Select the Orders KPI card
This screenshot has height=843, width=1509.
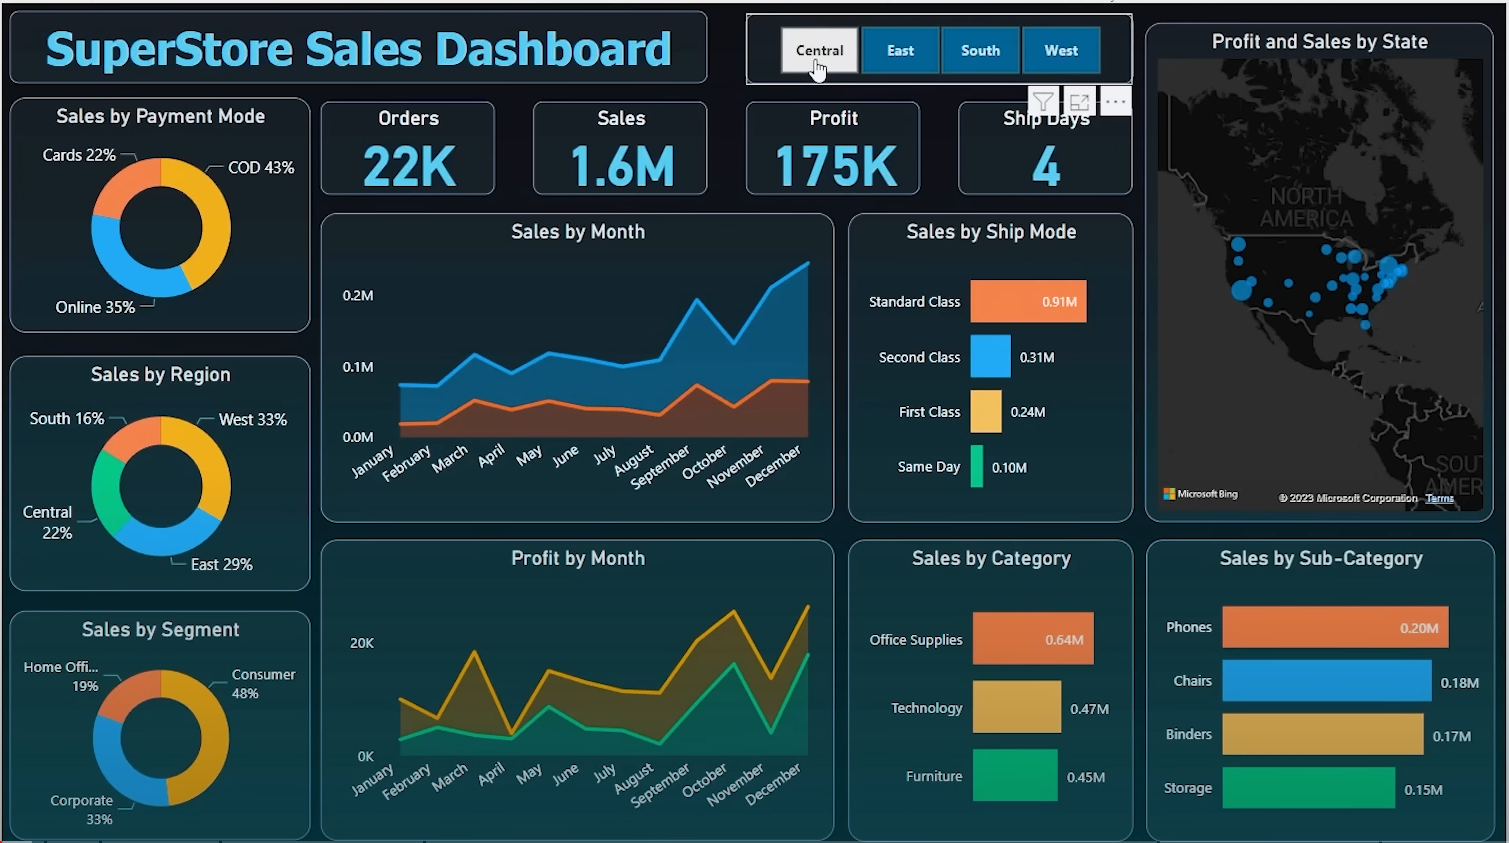click(x=408, y=148)
